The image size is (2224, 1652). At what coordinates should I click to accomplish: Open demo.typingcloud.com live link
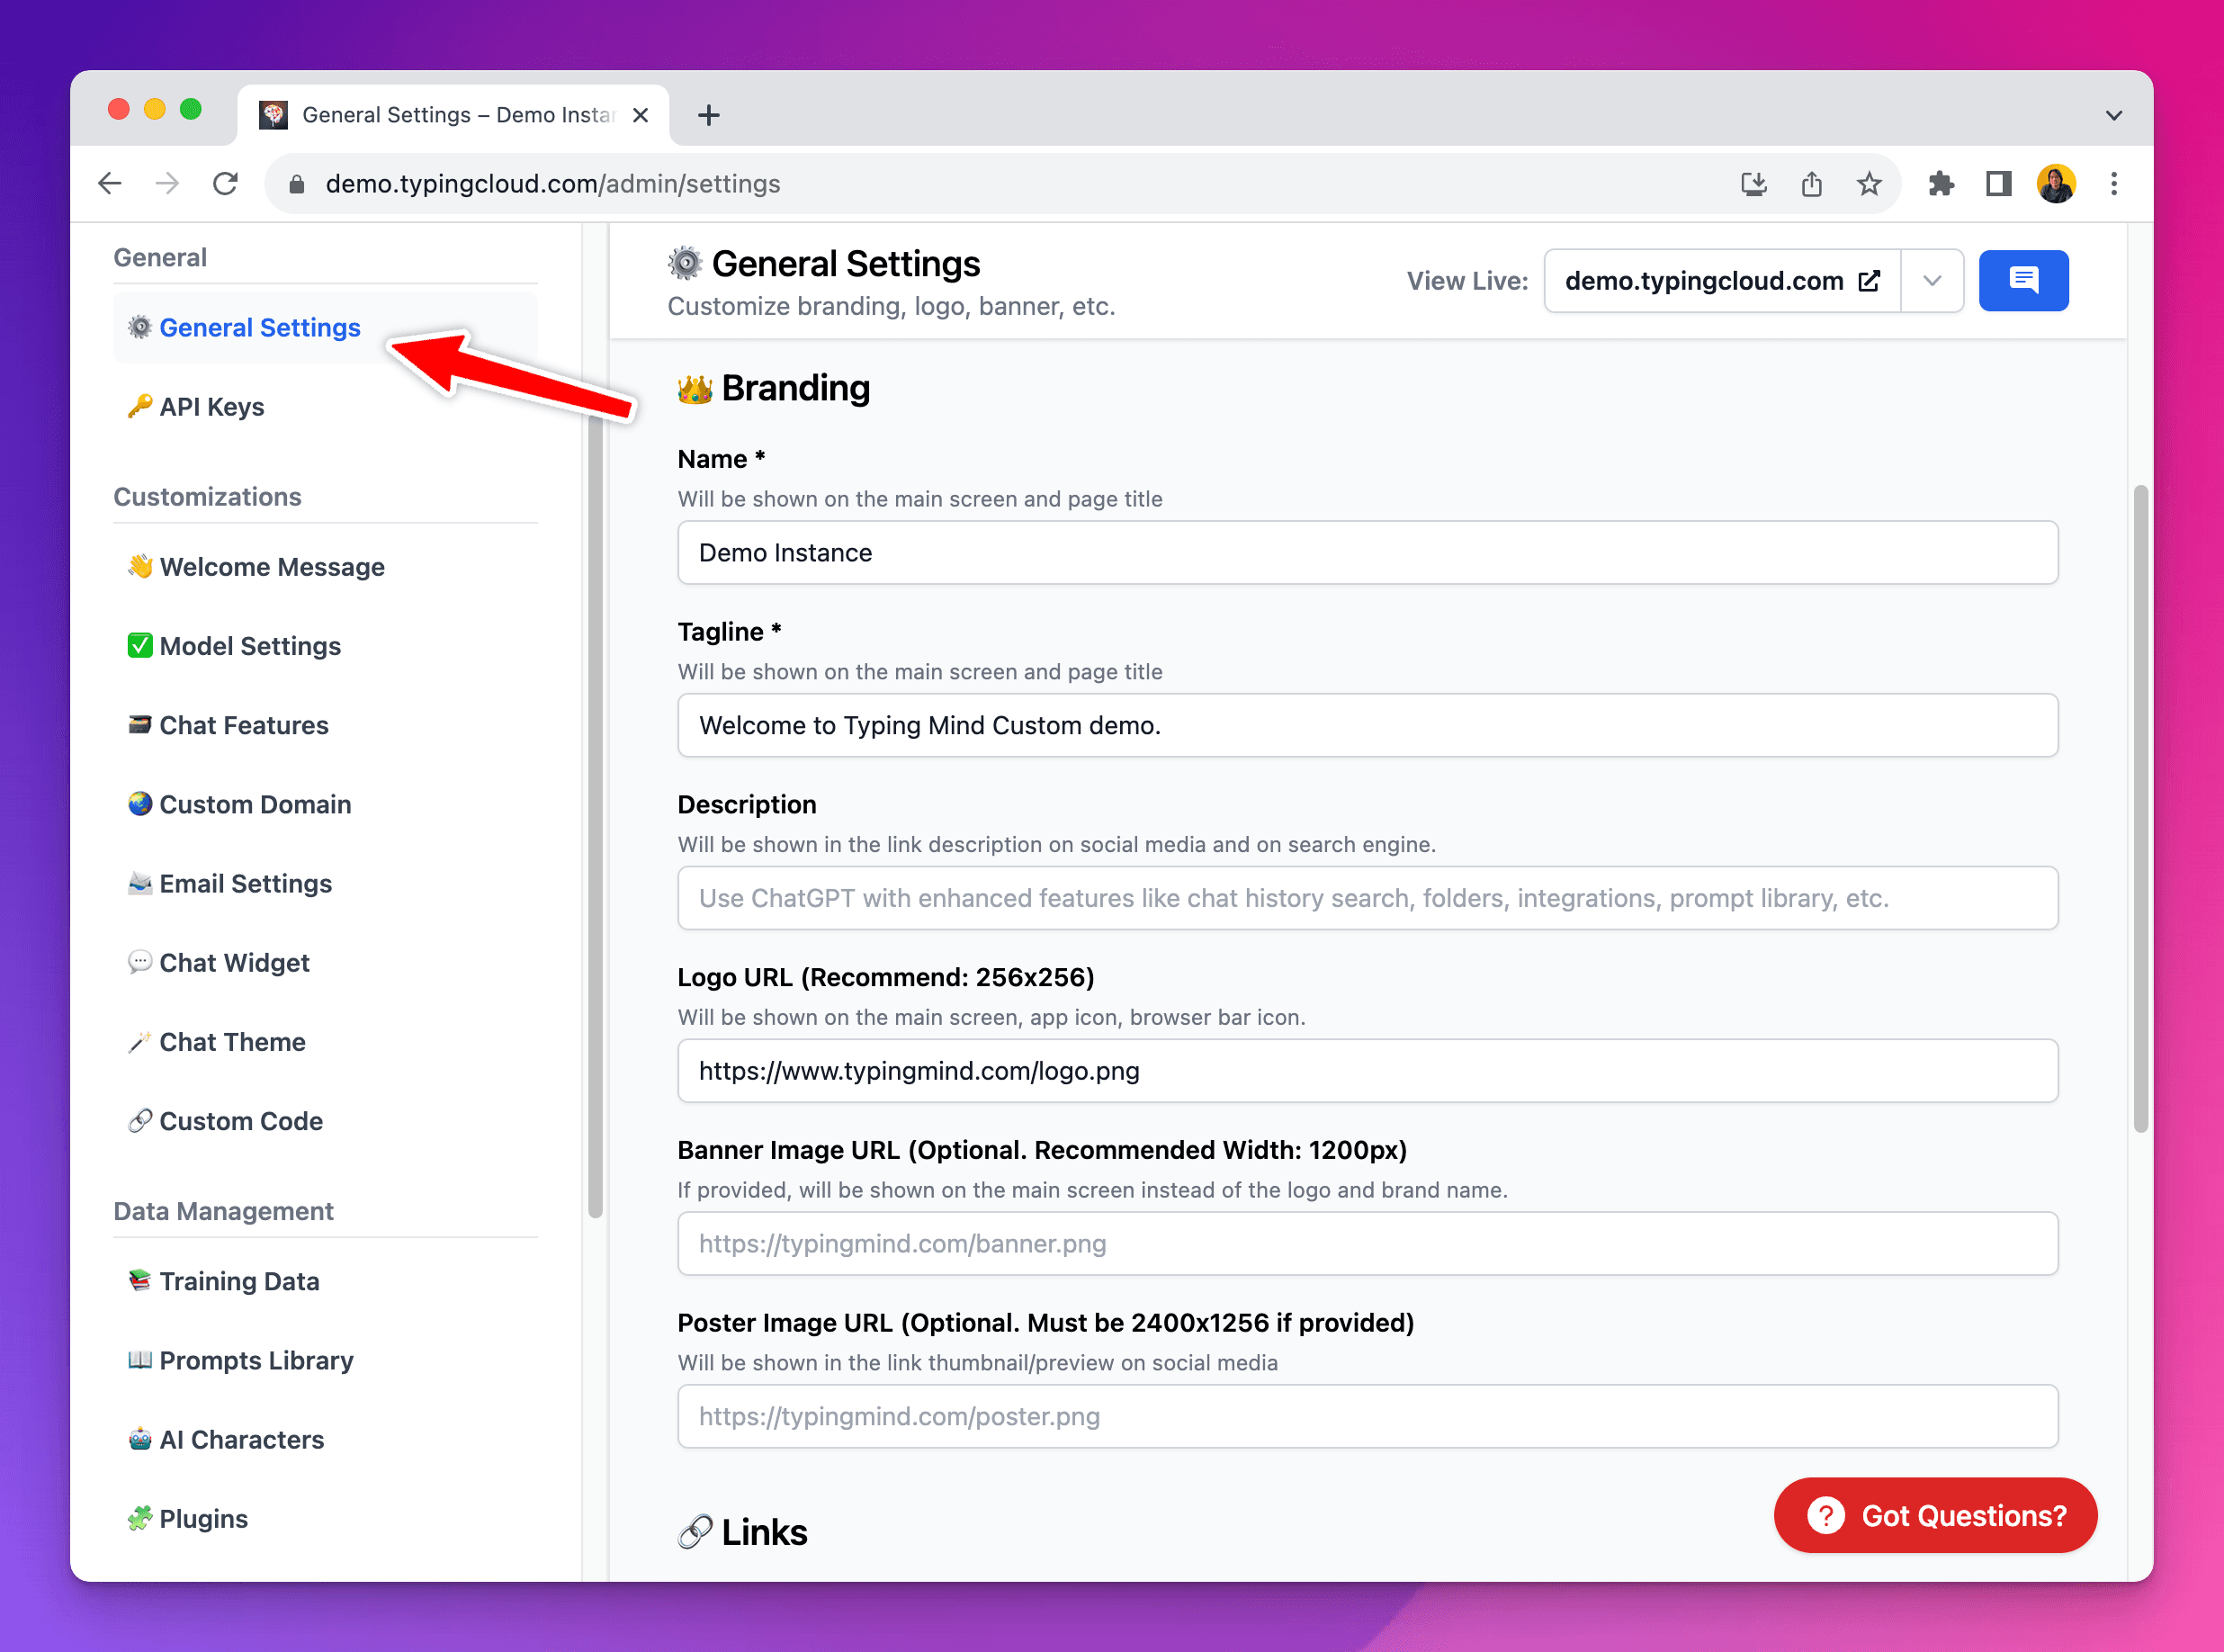pyautogui.click(x=1721, y=281)
